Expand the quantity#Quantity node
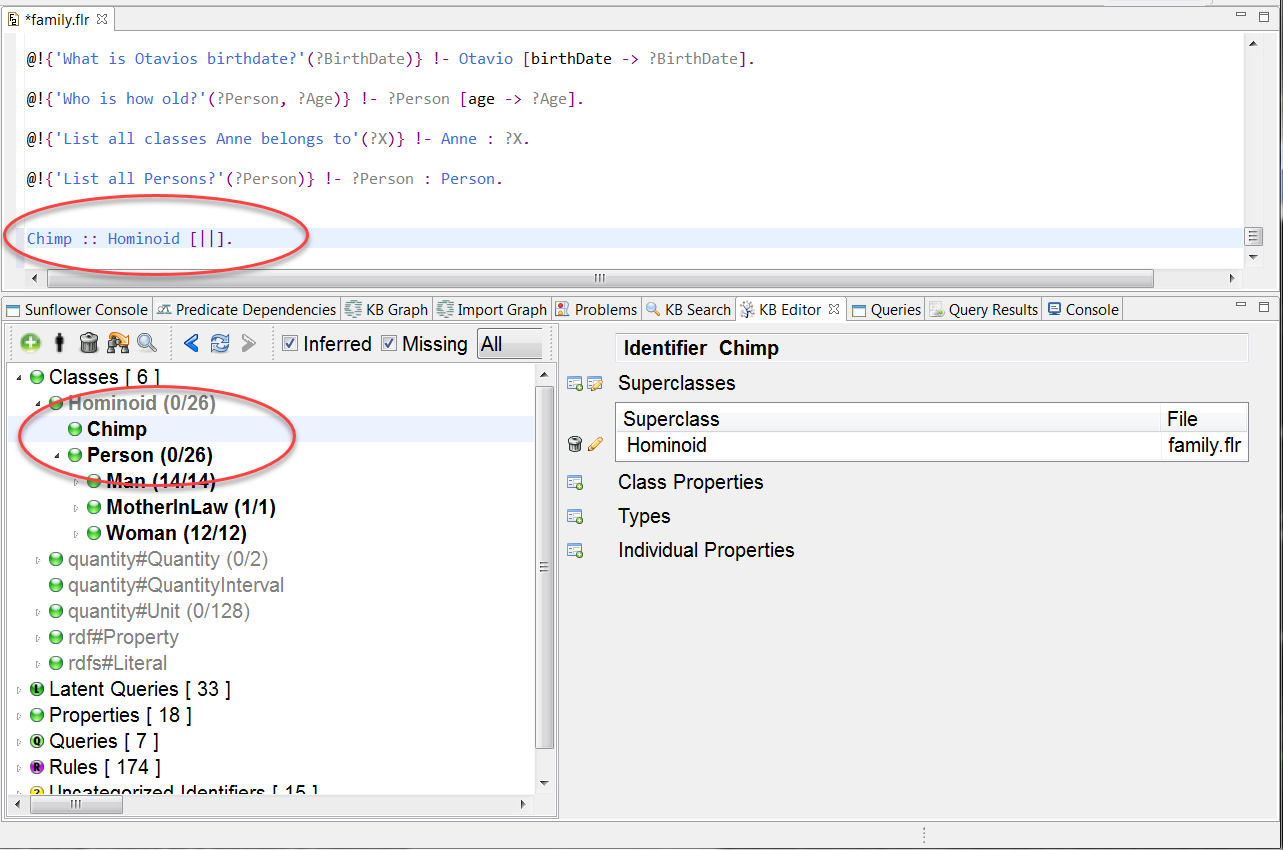 [38, 559]
